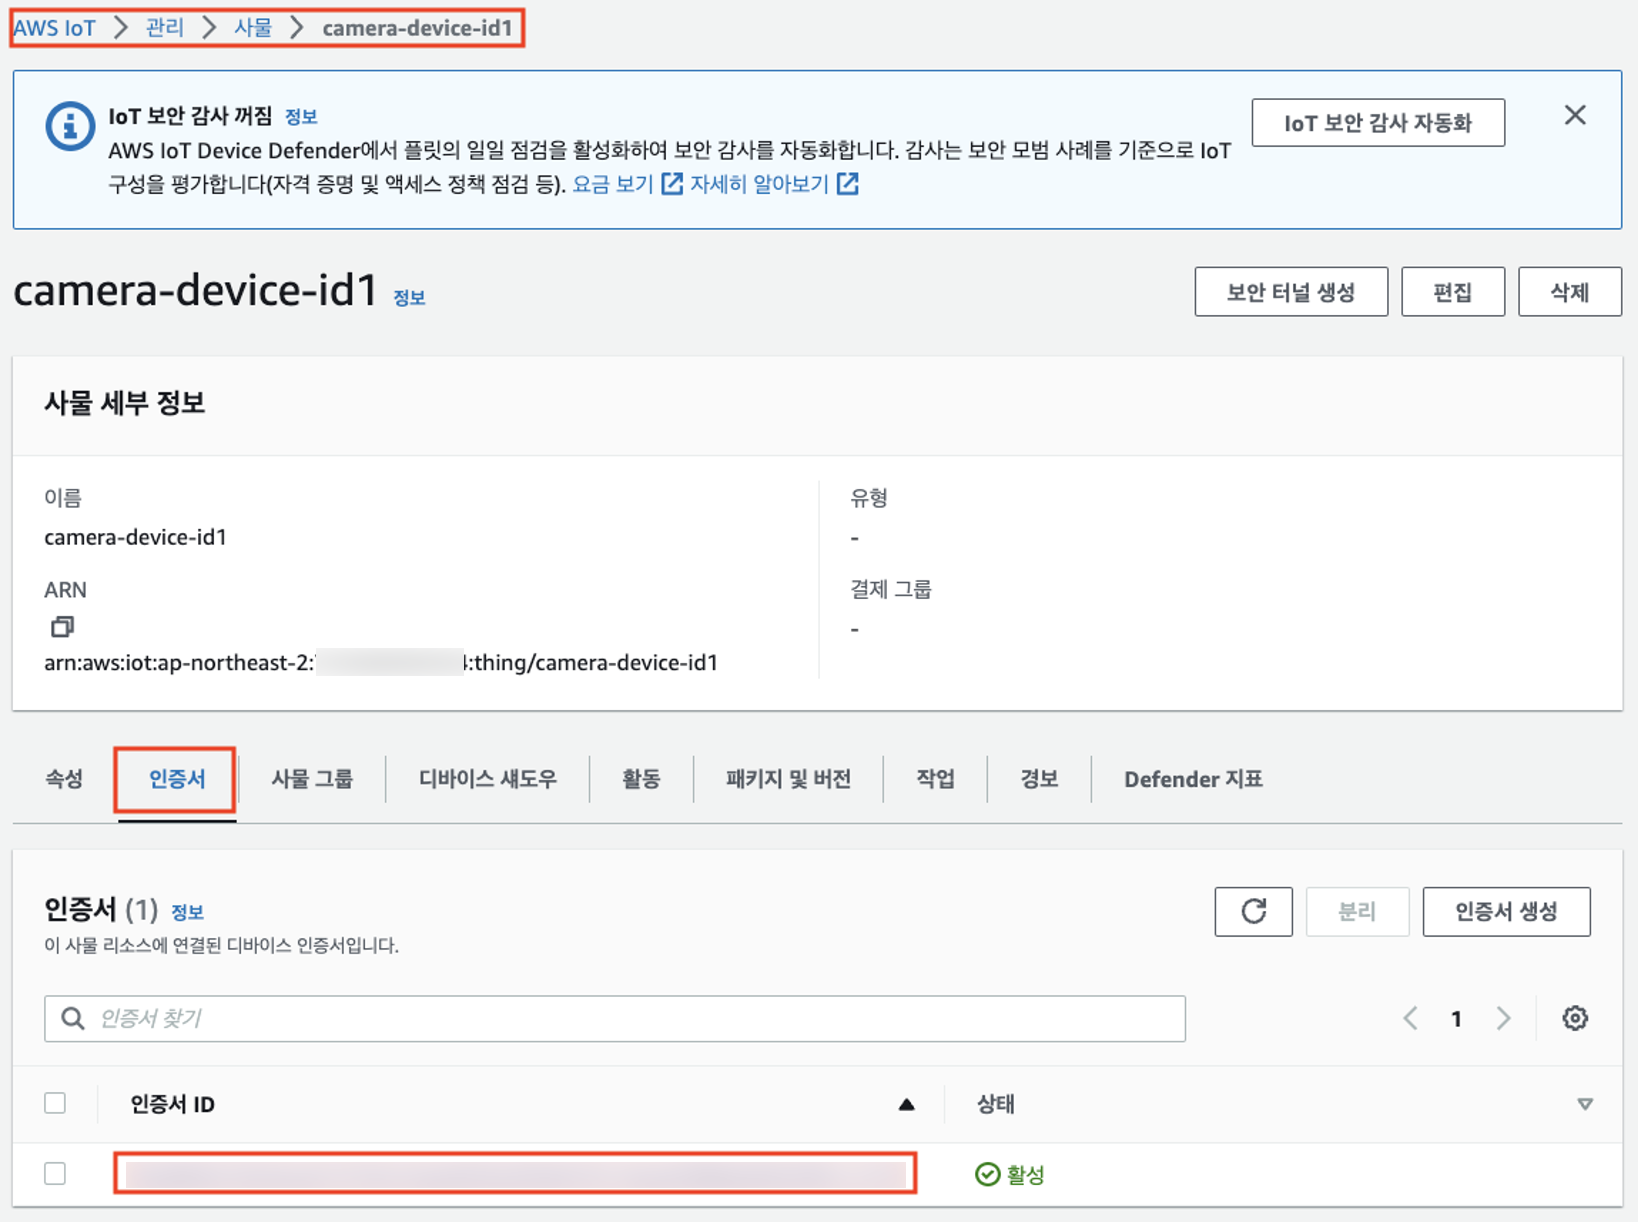Click 인증서 생성 button

[x=1506, y=911]
